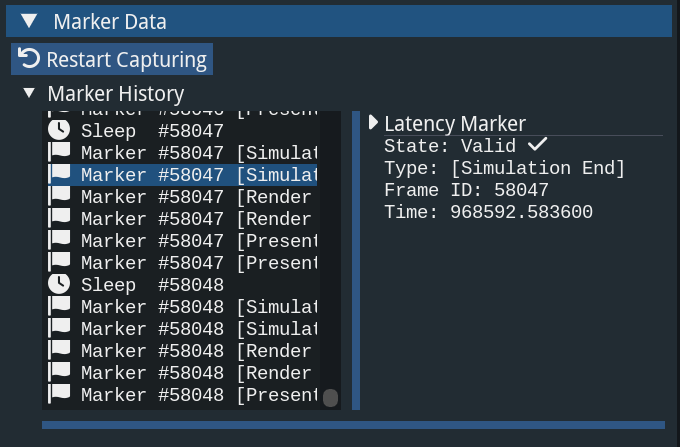Collapse the Marker Data section

click(x=30, y=21)
